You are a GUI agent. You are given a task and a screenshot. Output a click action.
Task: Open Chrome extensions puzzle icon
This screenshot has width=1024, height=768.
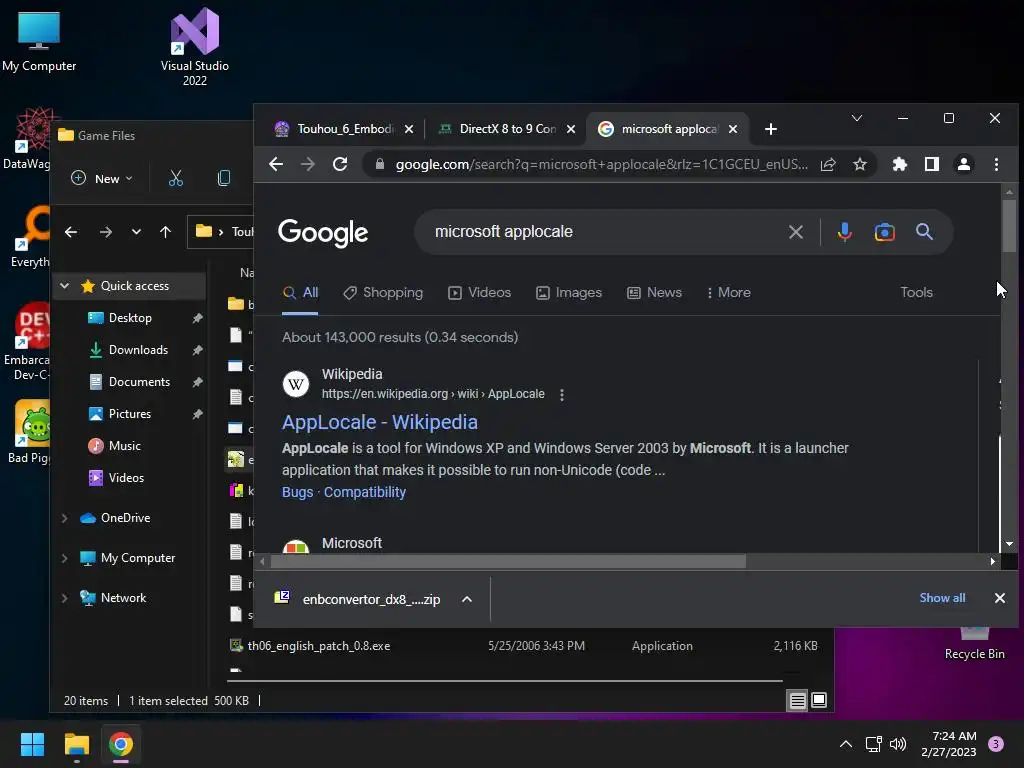[x=900, y=165]
